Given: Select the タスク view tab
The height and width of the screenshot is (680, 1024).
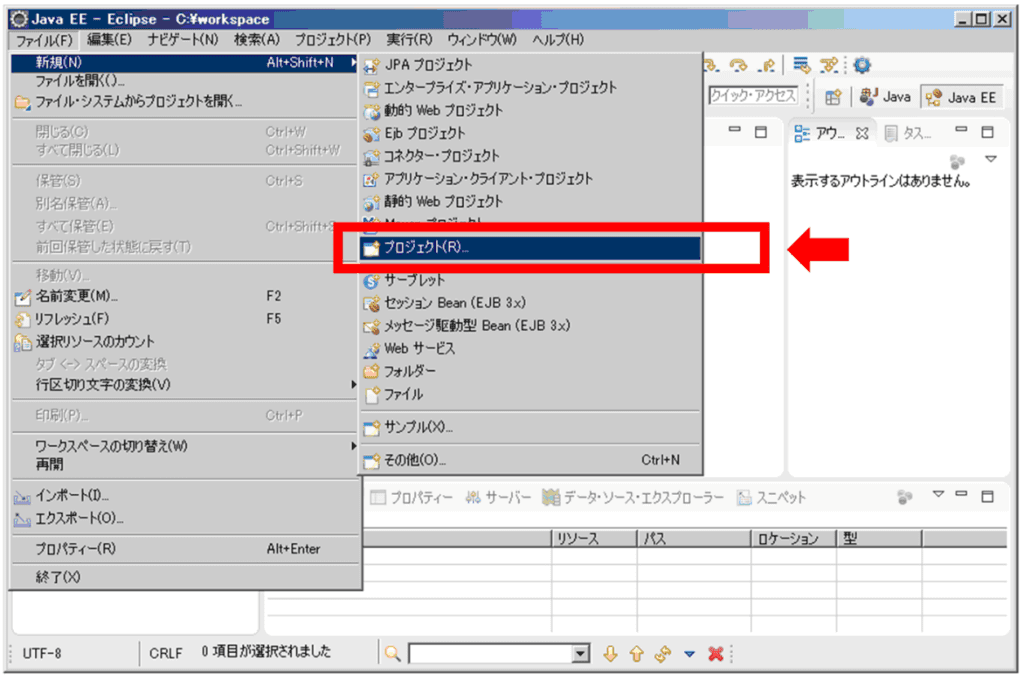Looking at the screenshot, I should tap(908, 134).
